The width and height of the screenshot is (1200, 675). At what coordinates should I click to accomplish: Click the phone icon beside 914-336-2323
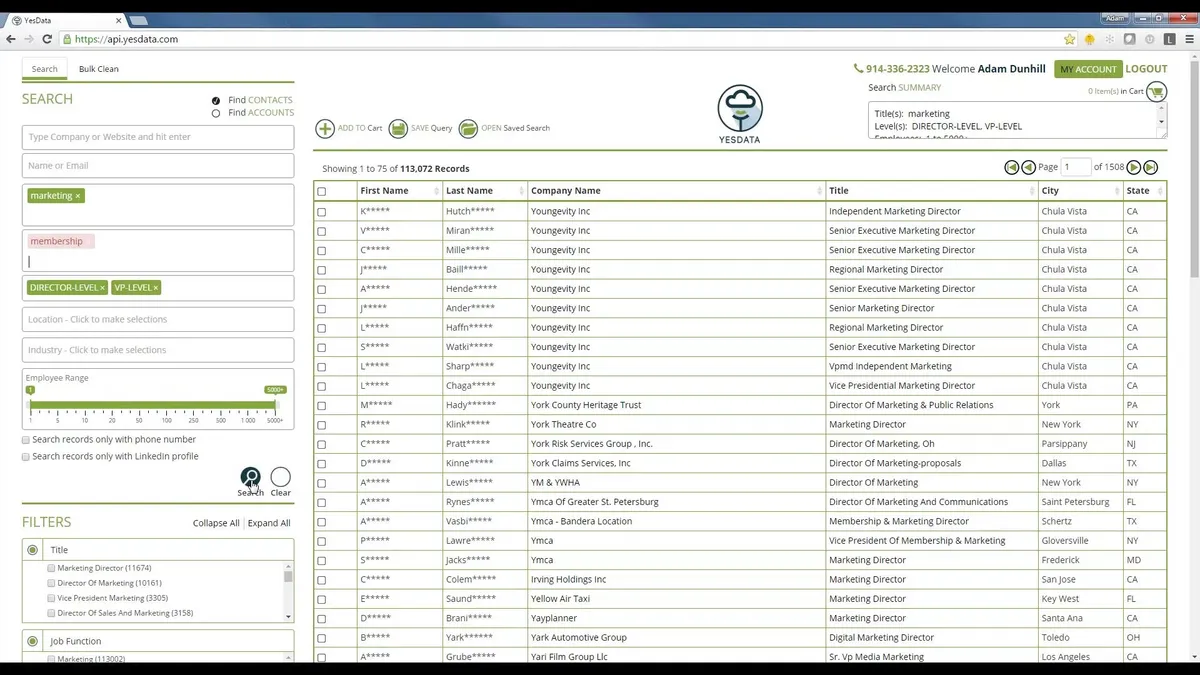858,69
